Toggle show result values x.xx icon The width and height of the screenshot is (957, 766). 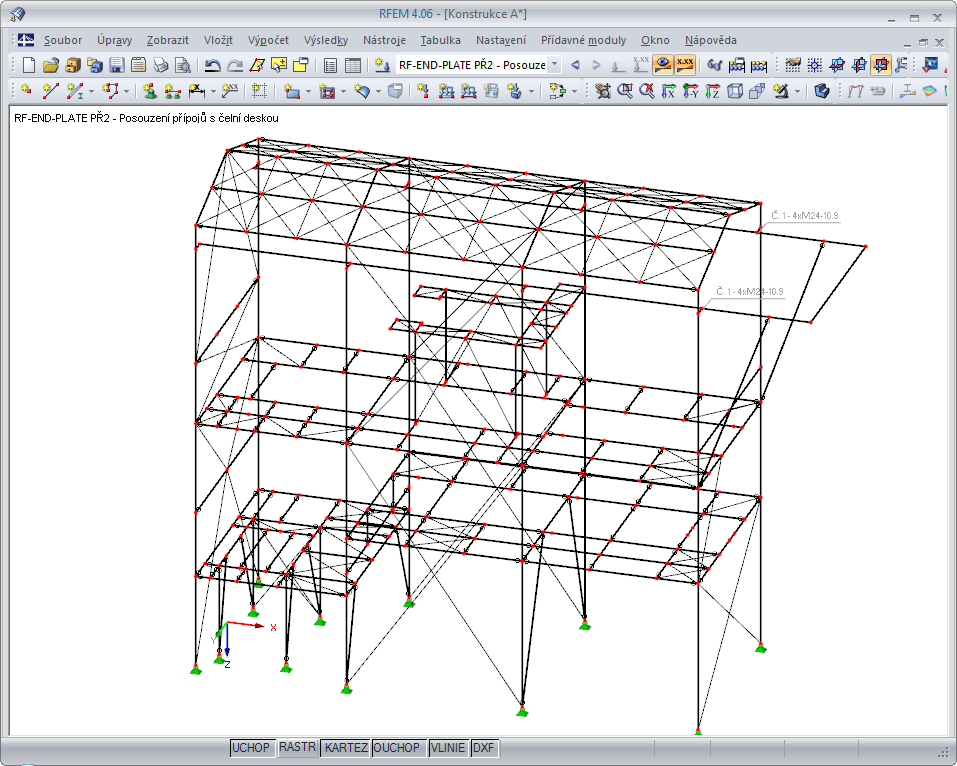(684, 64)
